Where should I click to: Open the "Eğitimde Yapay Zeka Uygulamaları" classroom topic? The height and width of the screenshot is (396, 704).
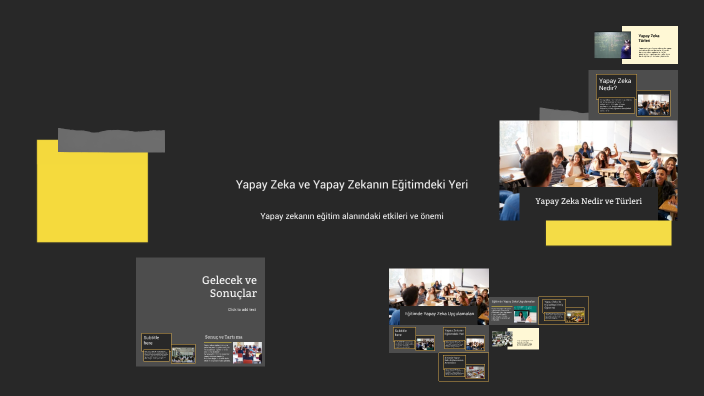coord(439,296)
